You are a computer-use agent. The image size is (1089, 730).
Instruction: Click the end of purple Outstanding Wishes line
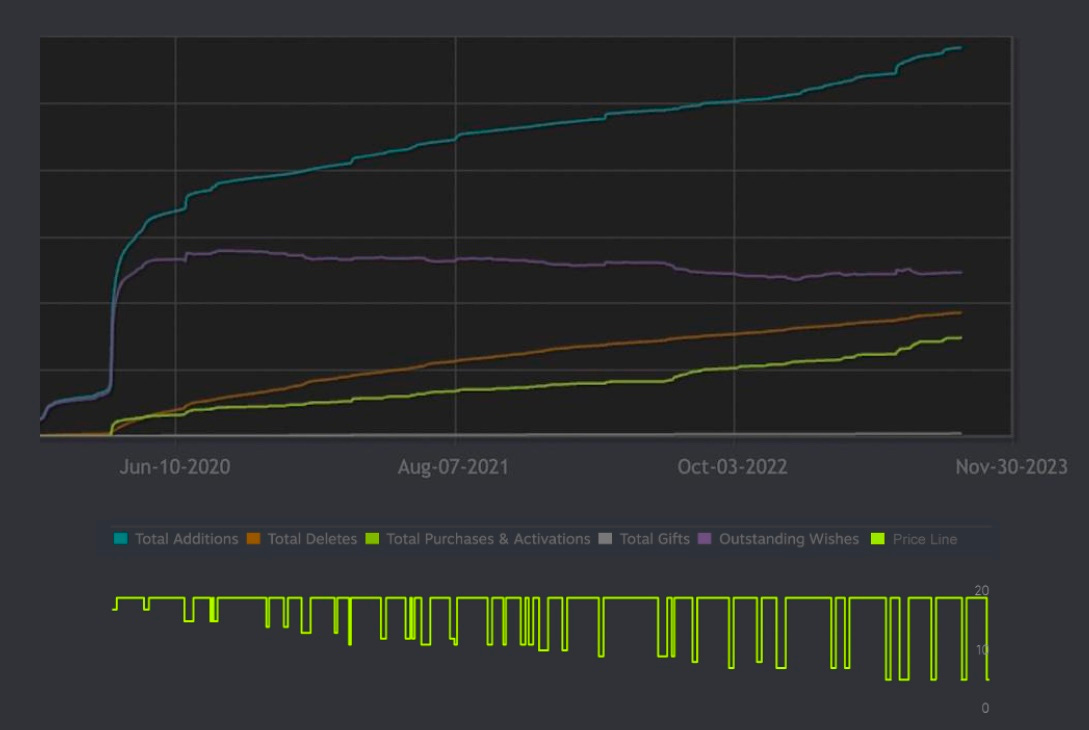click(x=961, y=272)
